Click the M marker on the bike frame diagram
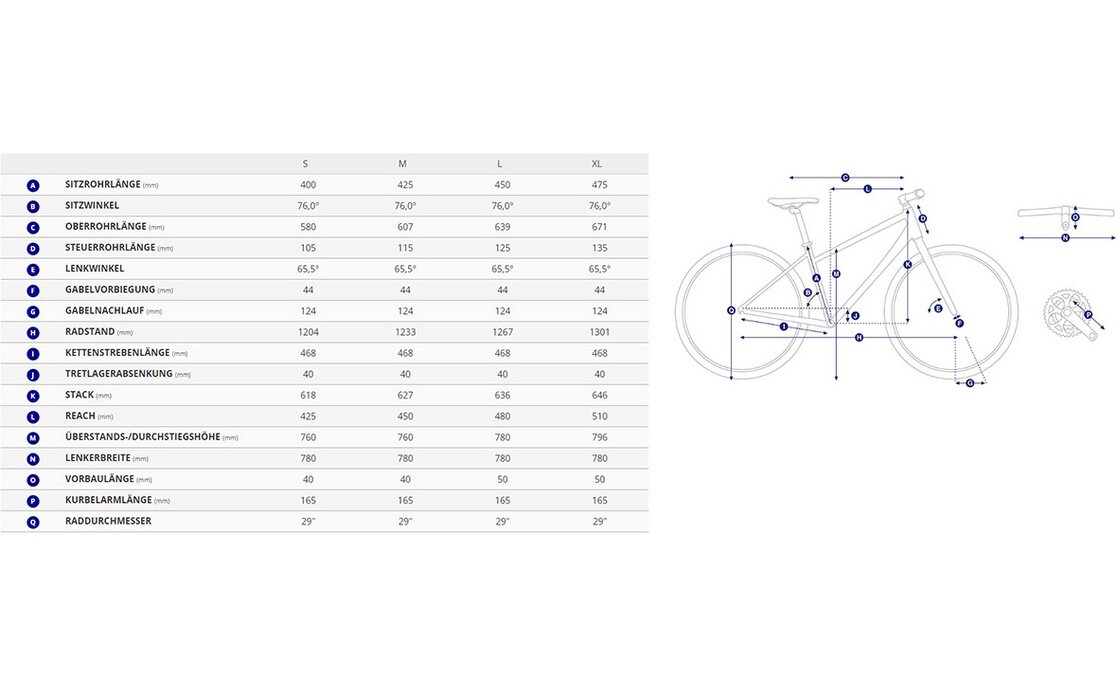Image resolution: width=1119 pixels, height=689 pixels. pos(836,273)
